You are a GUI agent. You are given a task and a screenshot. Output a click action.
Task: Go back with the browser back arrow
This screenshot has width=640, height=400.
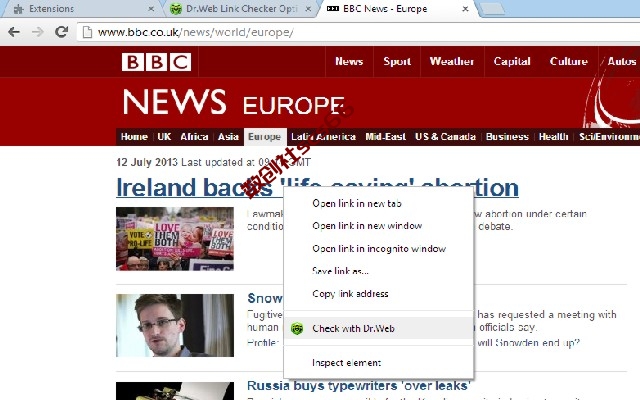(x=14, y=32)
